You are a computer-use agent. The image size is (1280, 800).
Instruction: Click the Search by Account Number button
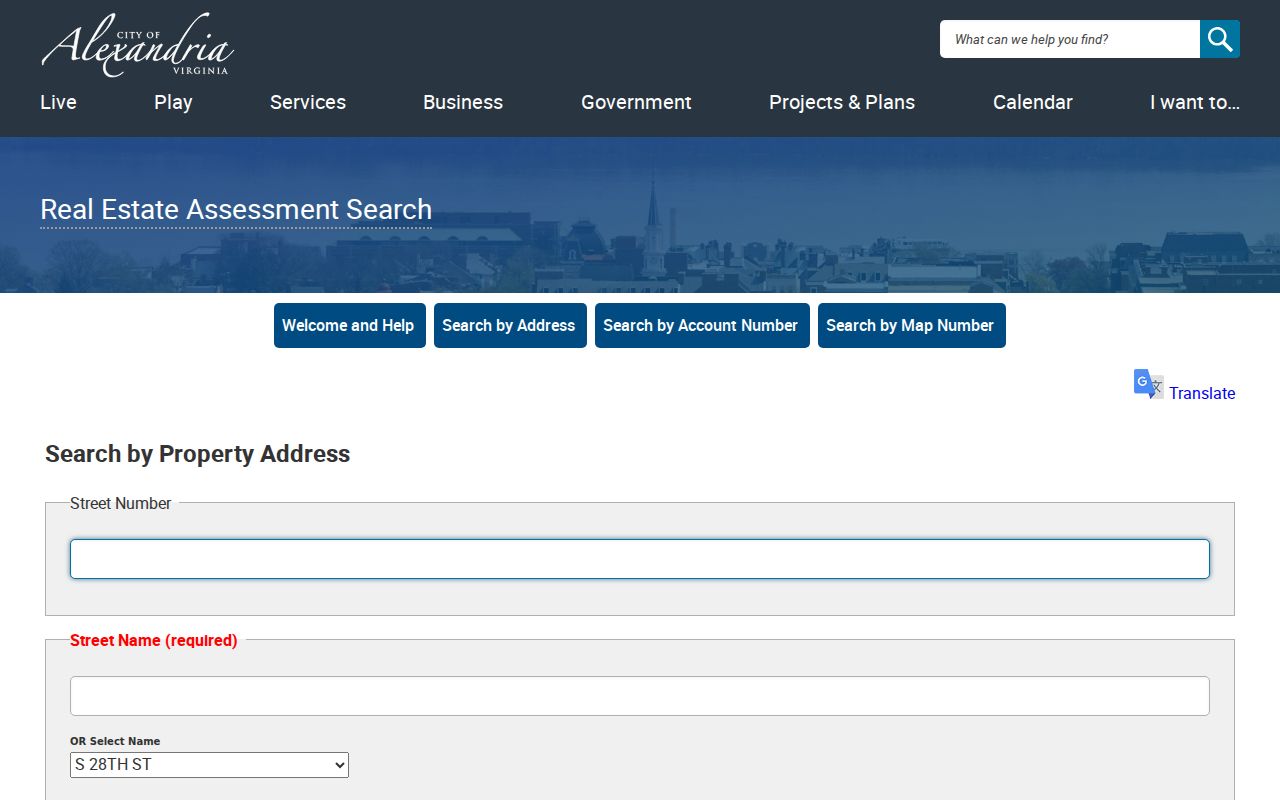[701, 326]
